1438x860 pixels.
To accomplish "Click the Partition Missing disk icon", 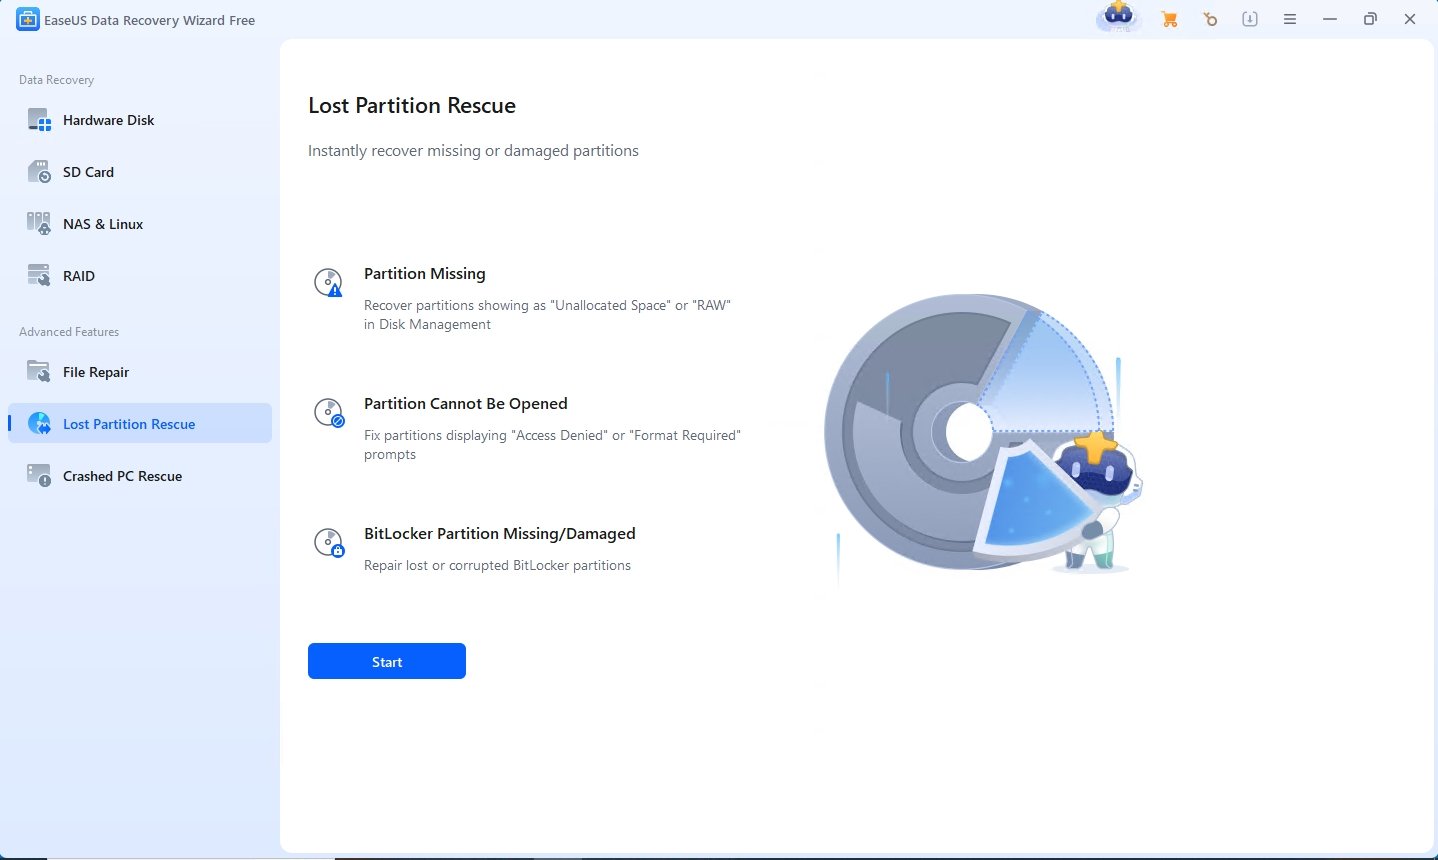I will [x=328, y=283].
